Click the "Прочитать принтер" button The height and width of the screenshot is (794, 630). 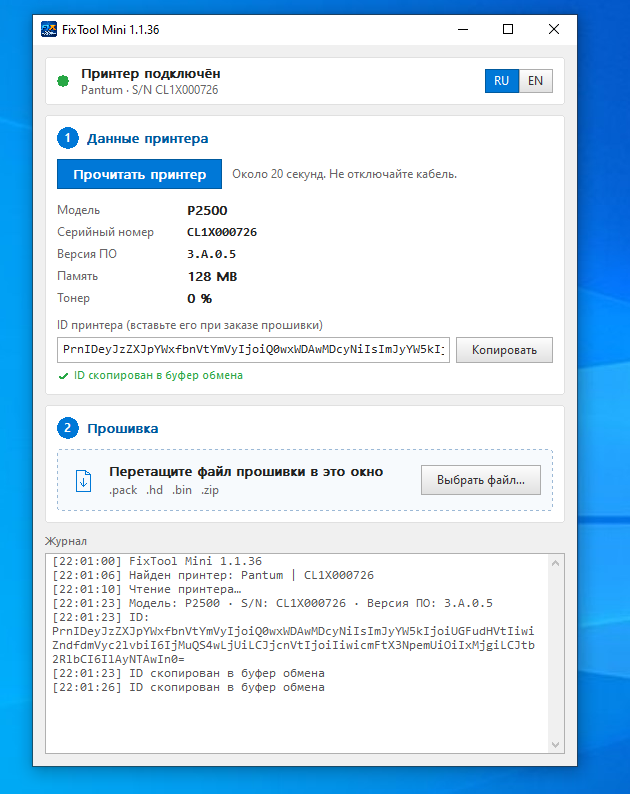click(139, 174)
